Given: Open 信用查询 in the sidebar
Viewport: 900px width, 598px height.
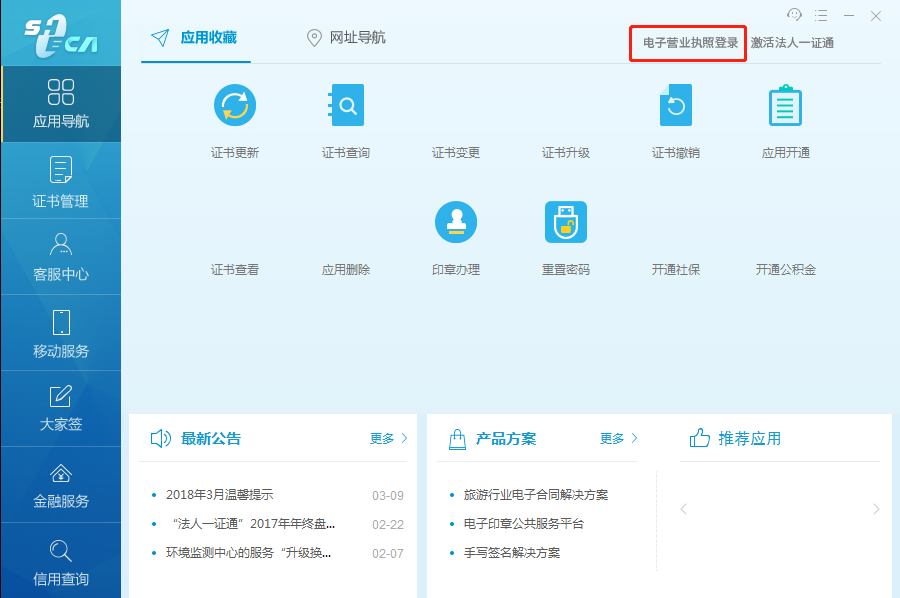Looking at the screenshot, I should click(61, 561).
